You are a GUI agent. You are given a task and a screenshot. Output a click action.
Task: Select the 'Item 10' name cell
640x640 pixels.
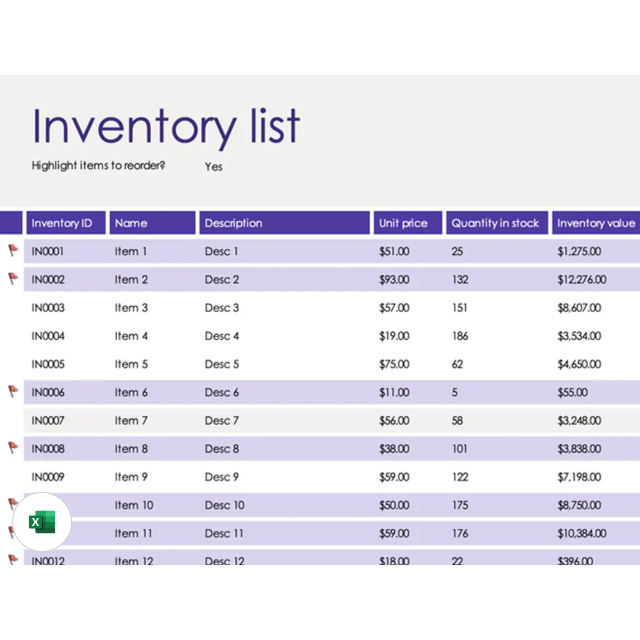[x=134, y=505]
